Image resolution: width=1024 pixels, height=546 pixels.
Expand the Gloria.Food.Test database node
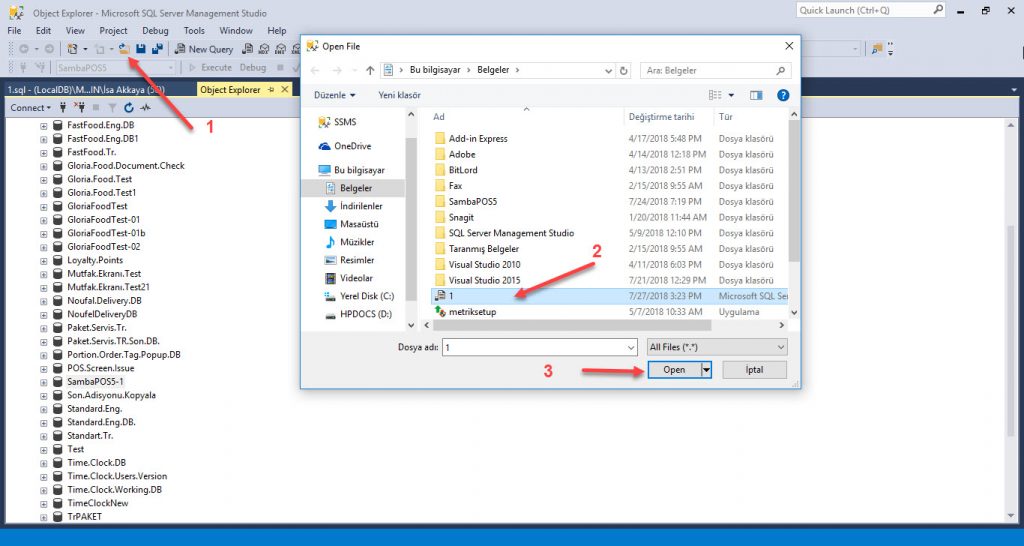coord(44,179)
